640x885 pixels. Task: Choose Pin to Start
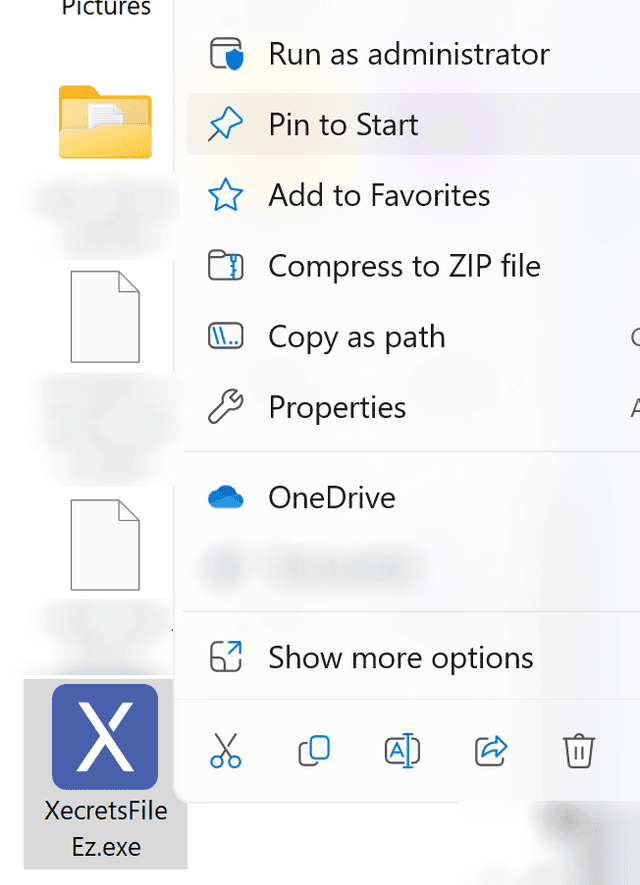coord(342,125)
